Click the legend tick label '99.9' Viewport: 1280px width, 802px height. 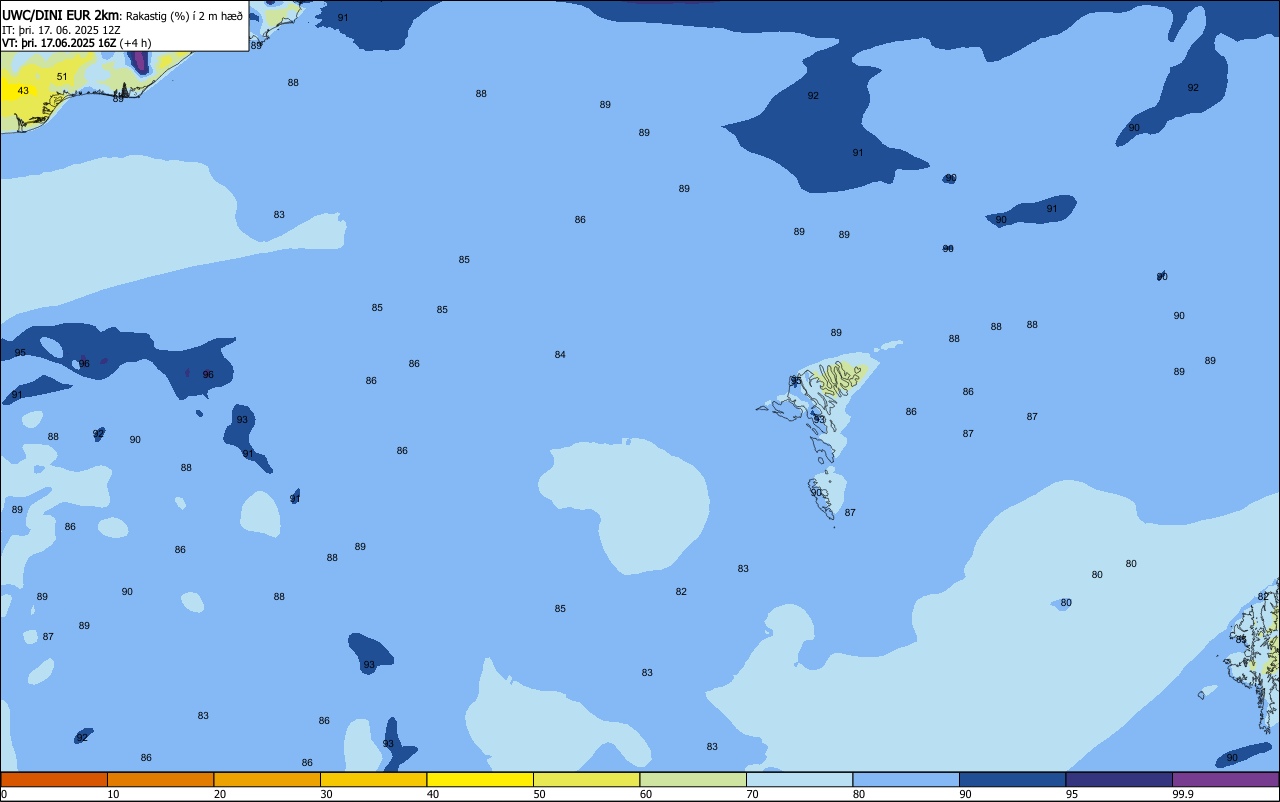(1181, 794)
